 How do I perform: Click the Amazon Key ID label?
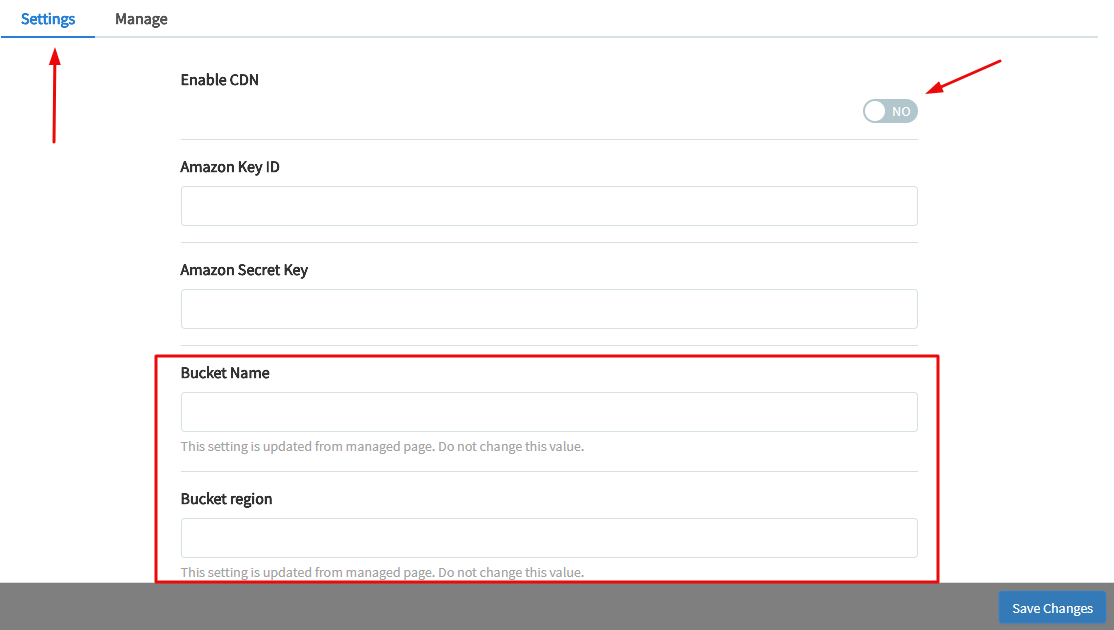(230, 167)
